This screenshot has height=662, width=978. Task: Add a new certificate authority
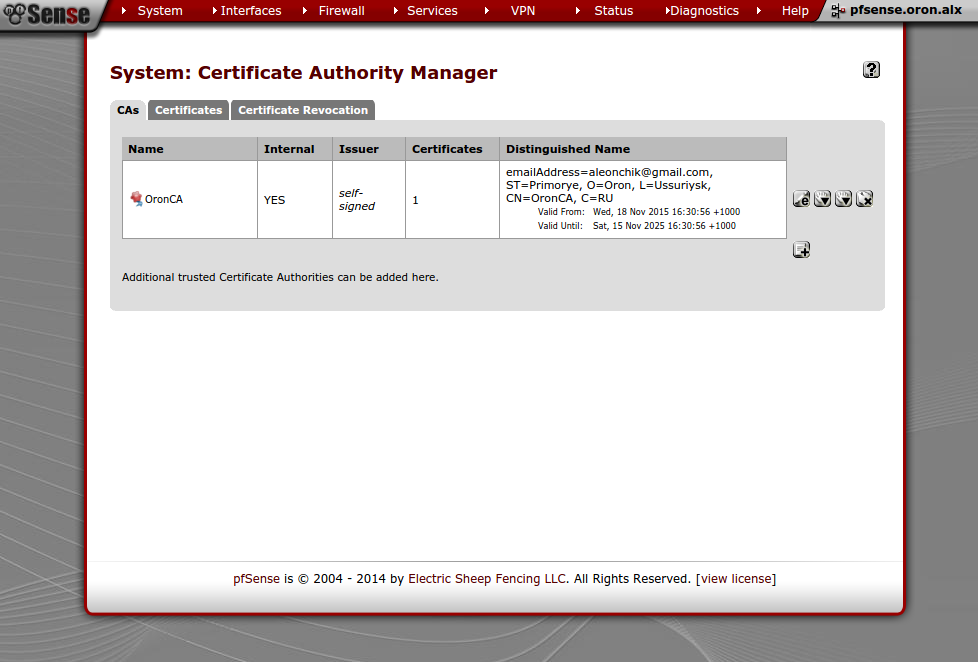point(801,250)
